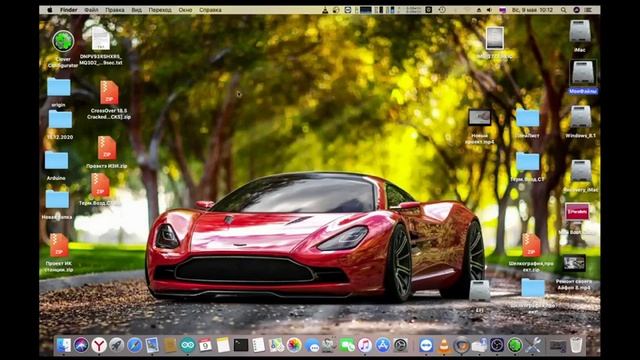
Task: Open wrench and screwdriver utility in Dock
Action: point(533,346)
